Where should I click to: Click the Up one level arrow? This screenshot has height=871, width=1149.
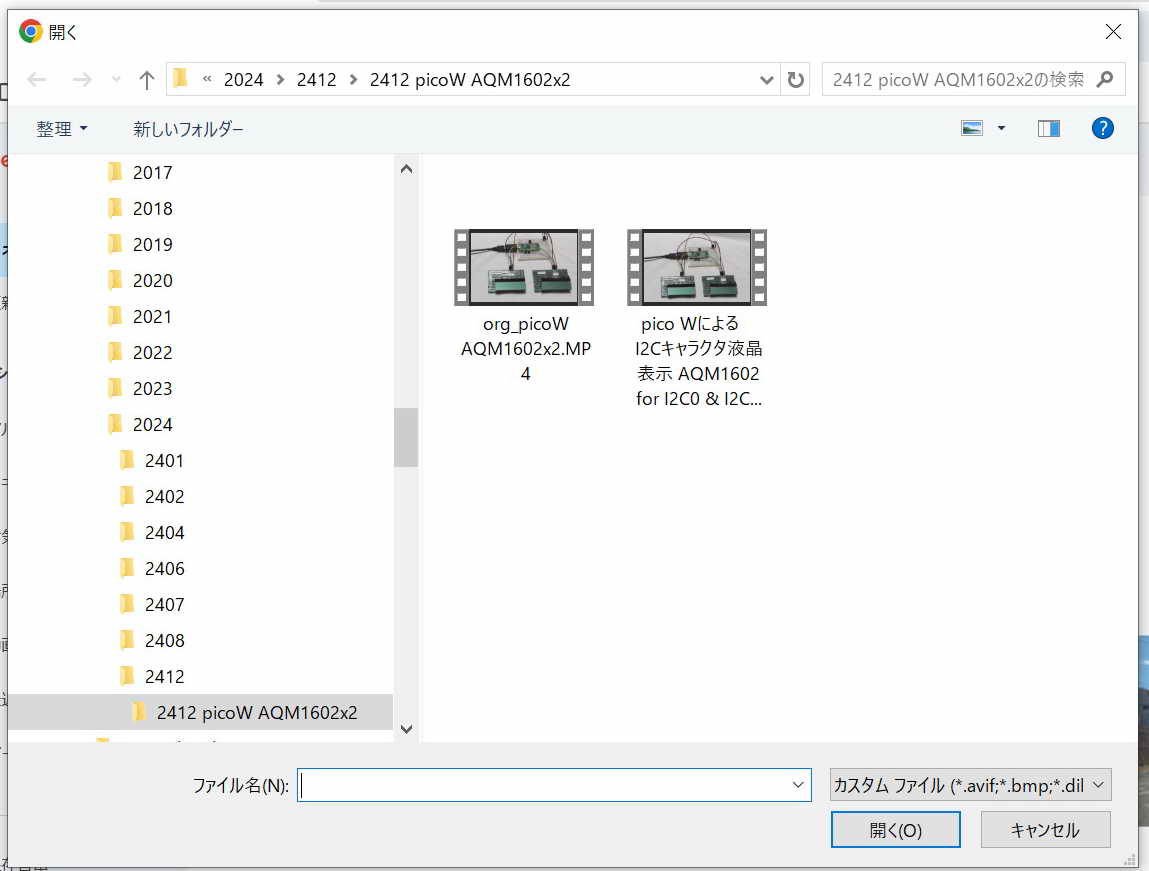147,80
